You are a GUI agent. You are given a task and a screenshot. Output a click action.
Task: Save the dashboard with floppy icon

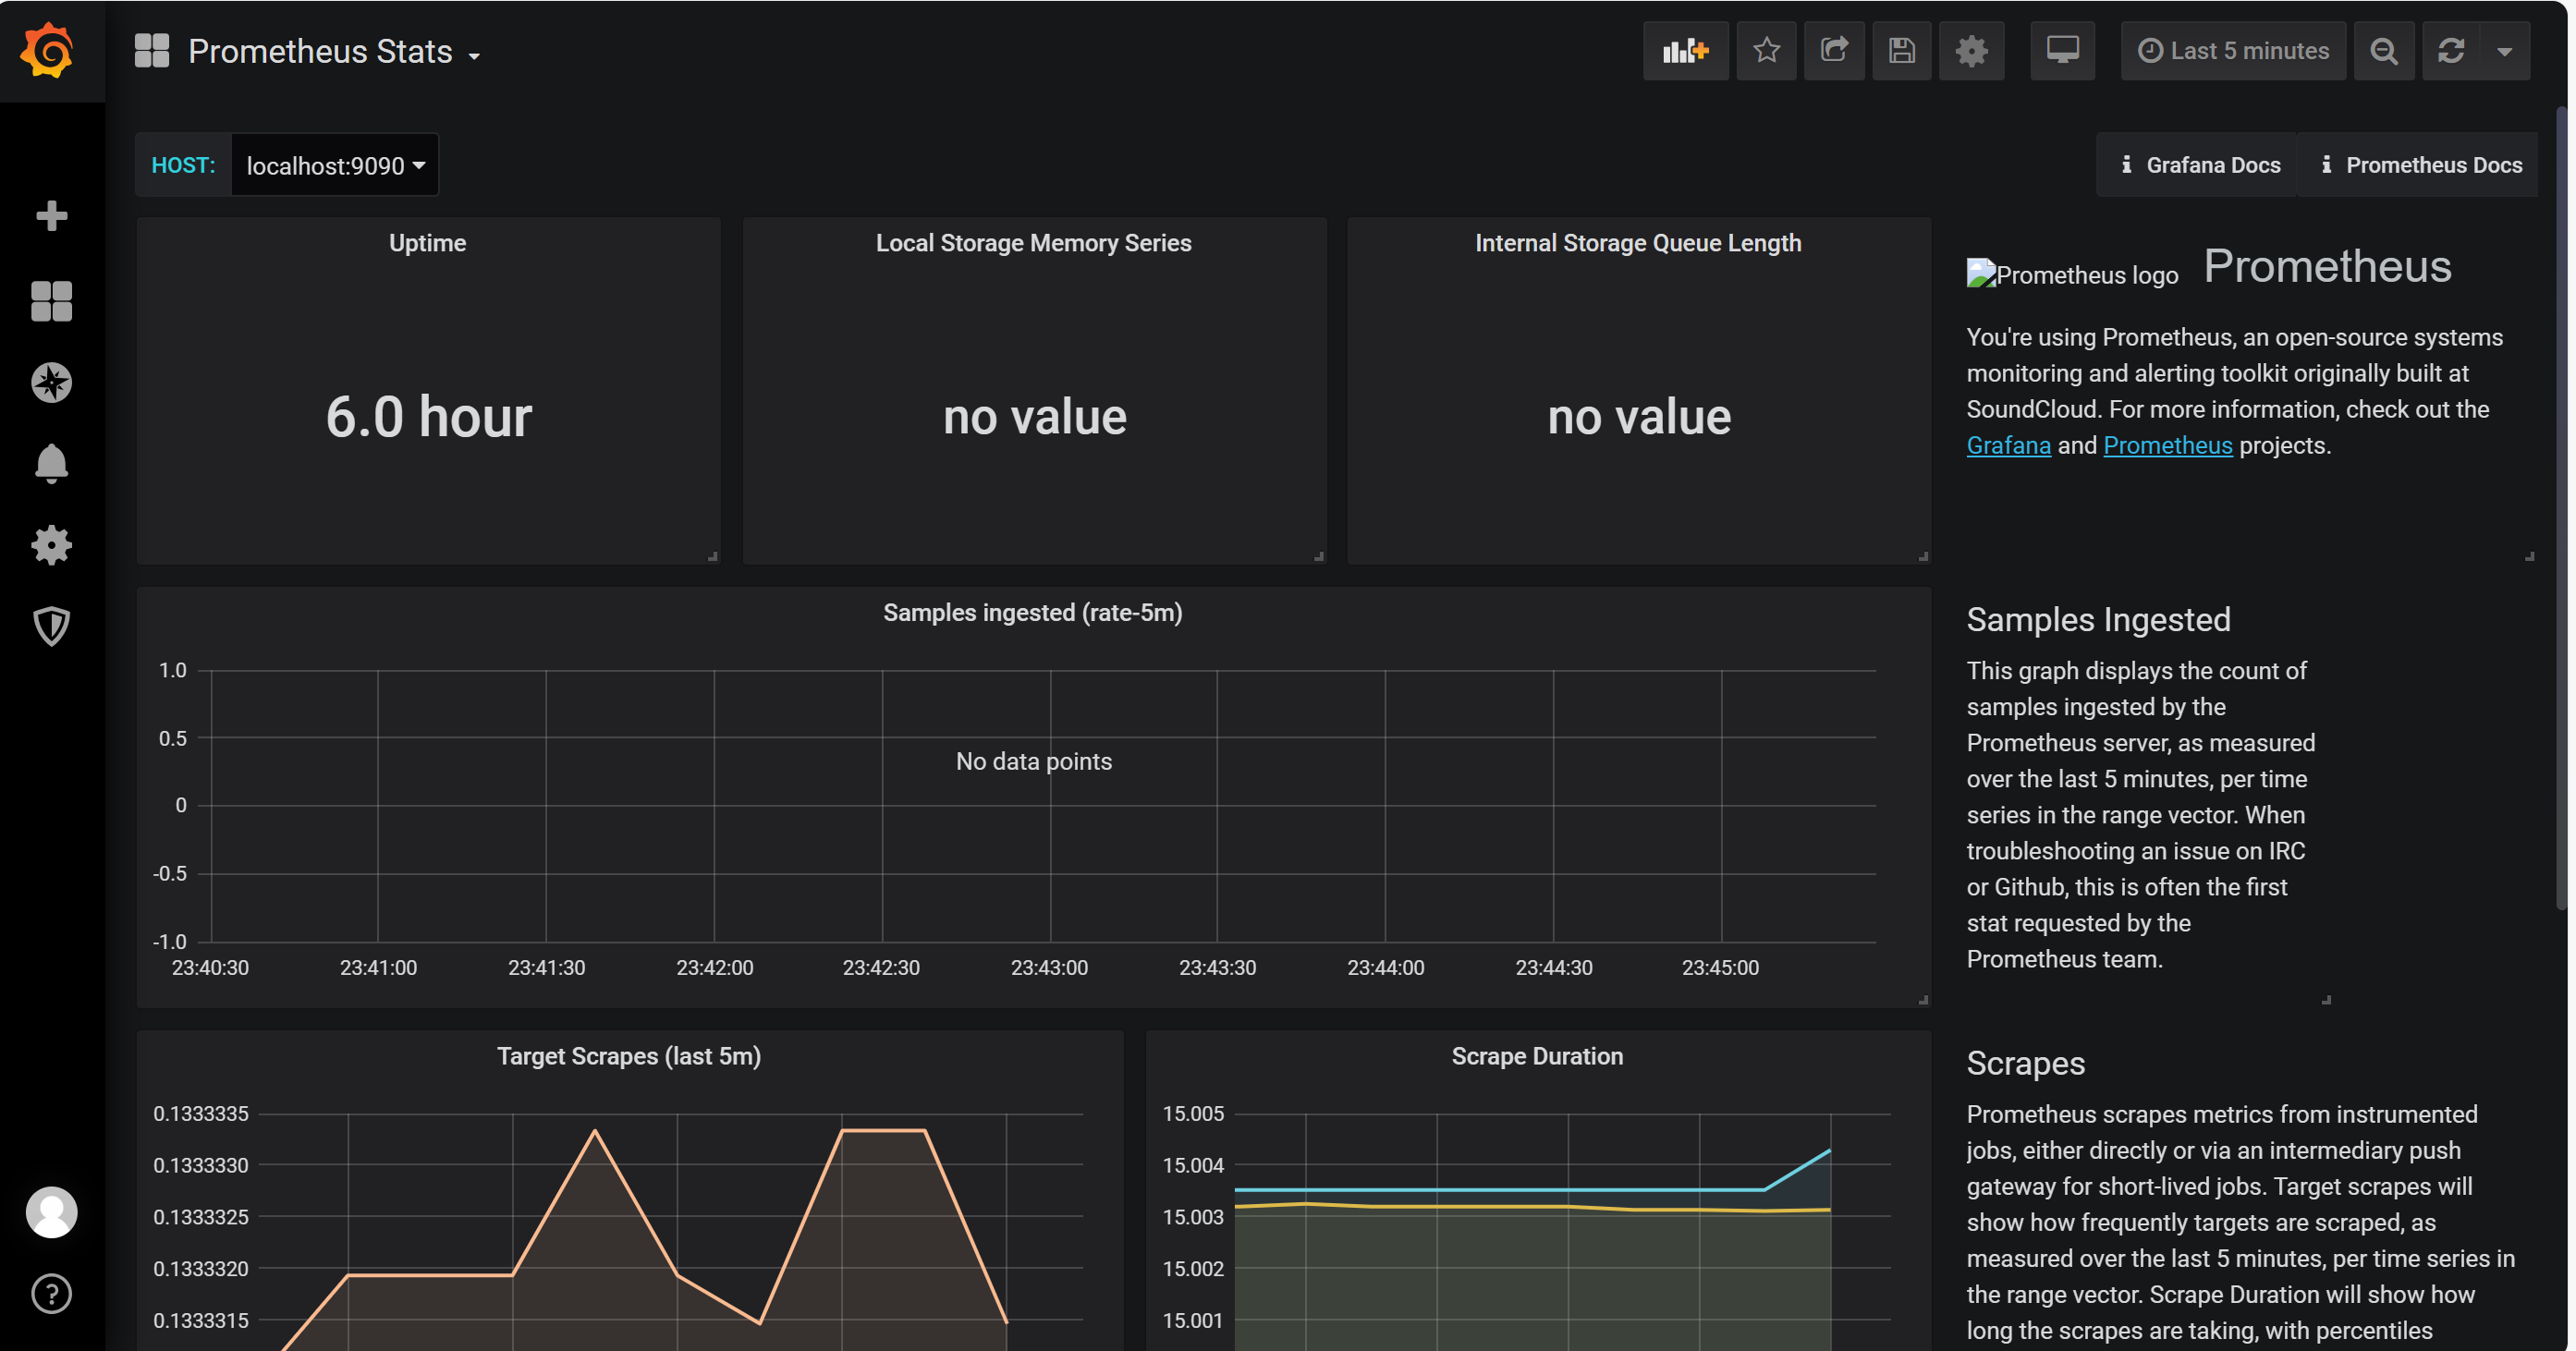(x=1902, y=51)
